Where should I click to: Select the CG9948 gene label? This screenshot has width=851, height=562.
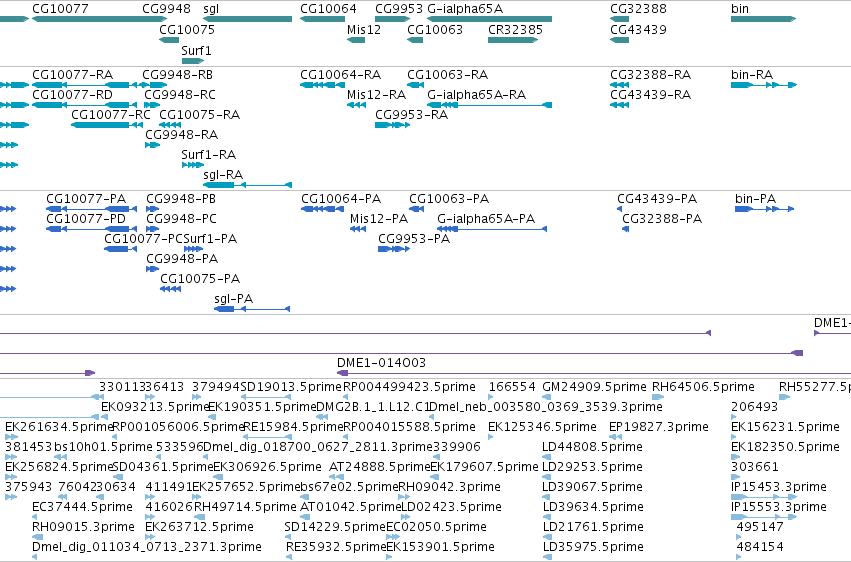(167, 9)
